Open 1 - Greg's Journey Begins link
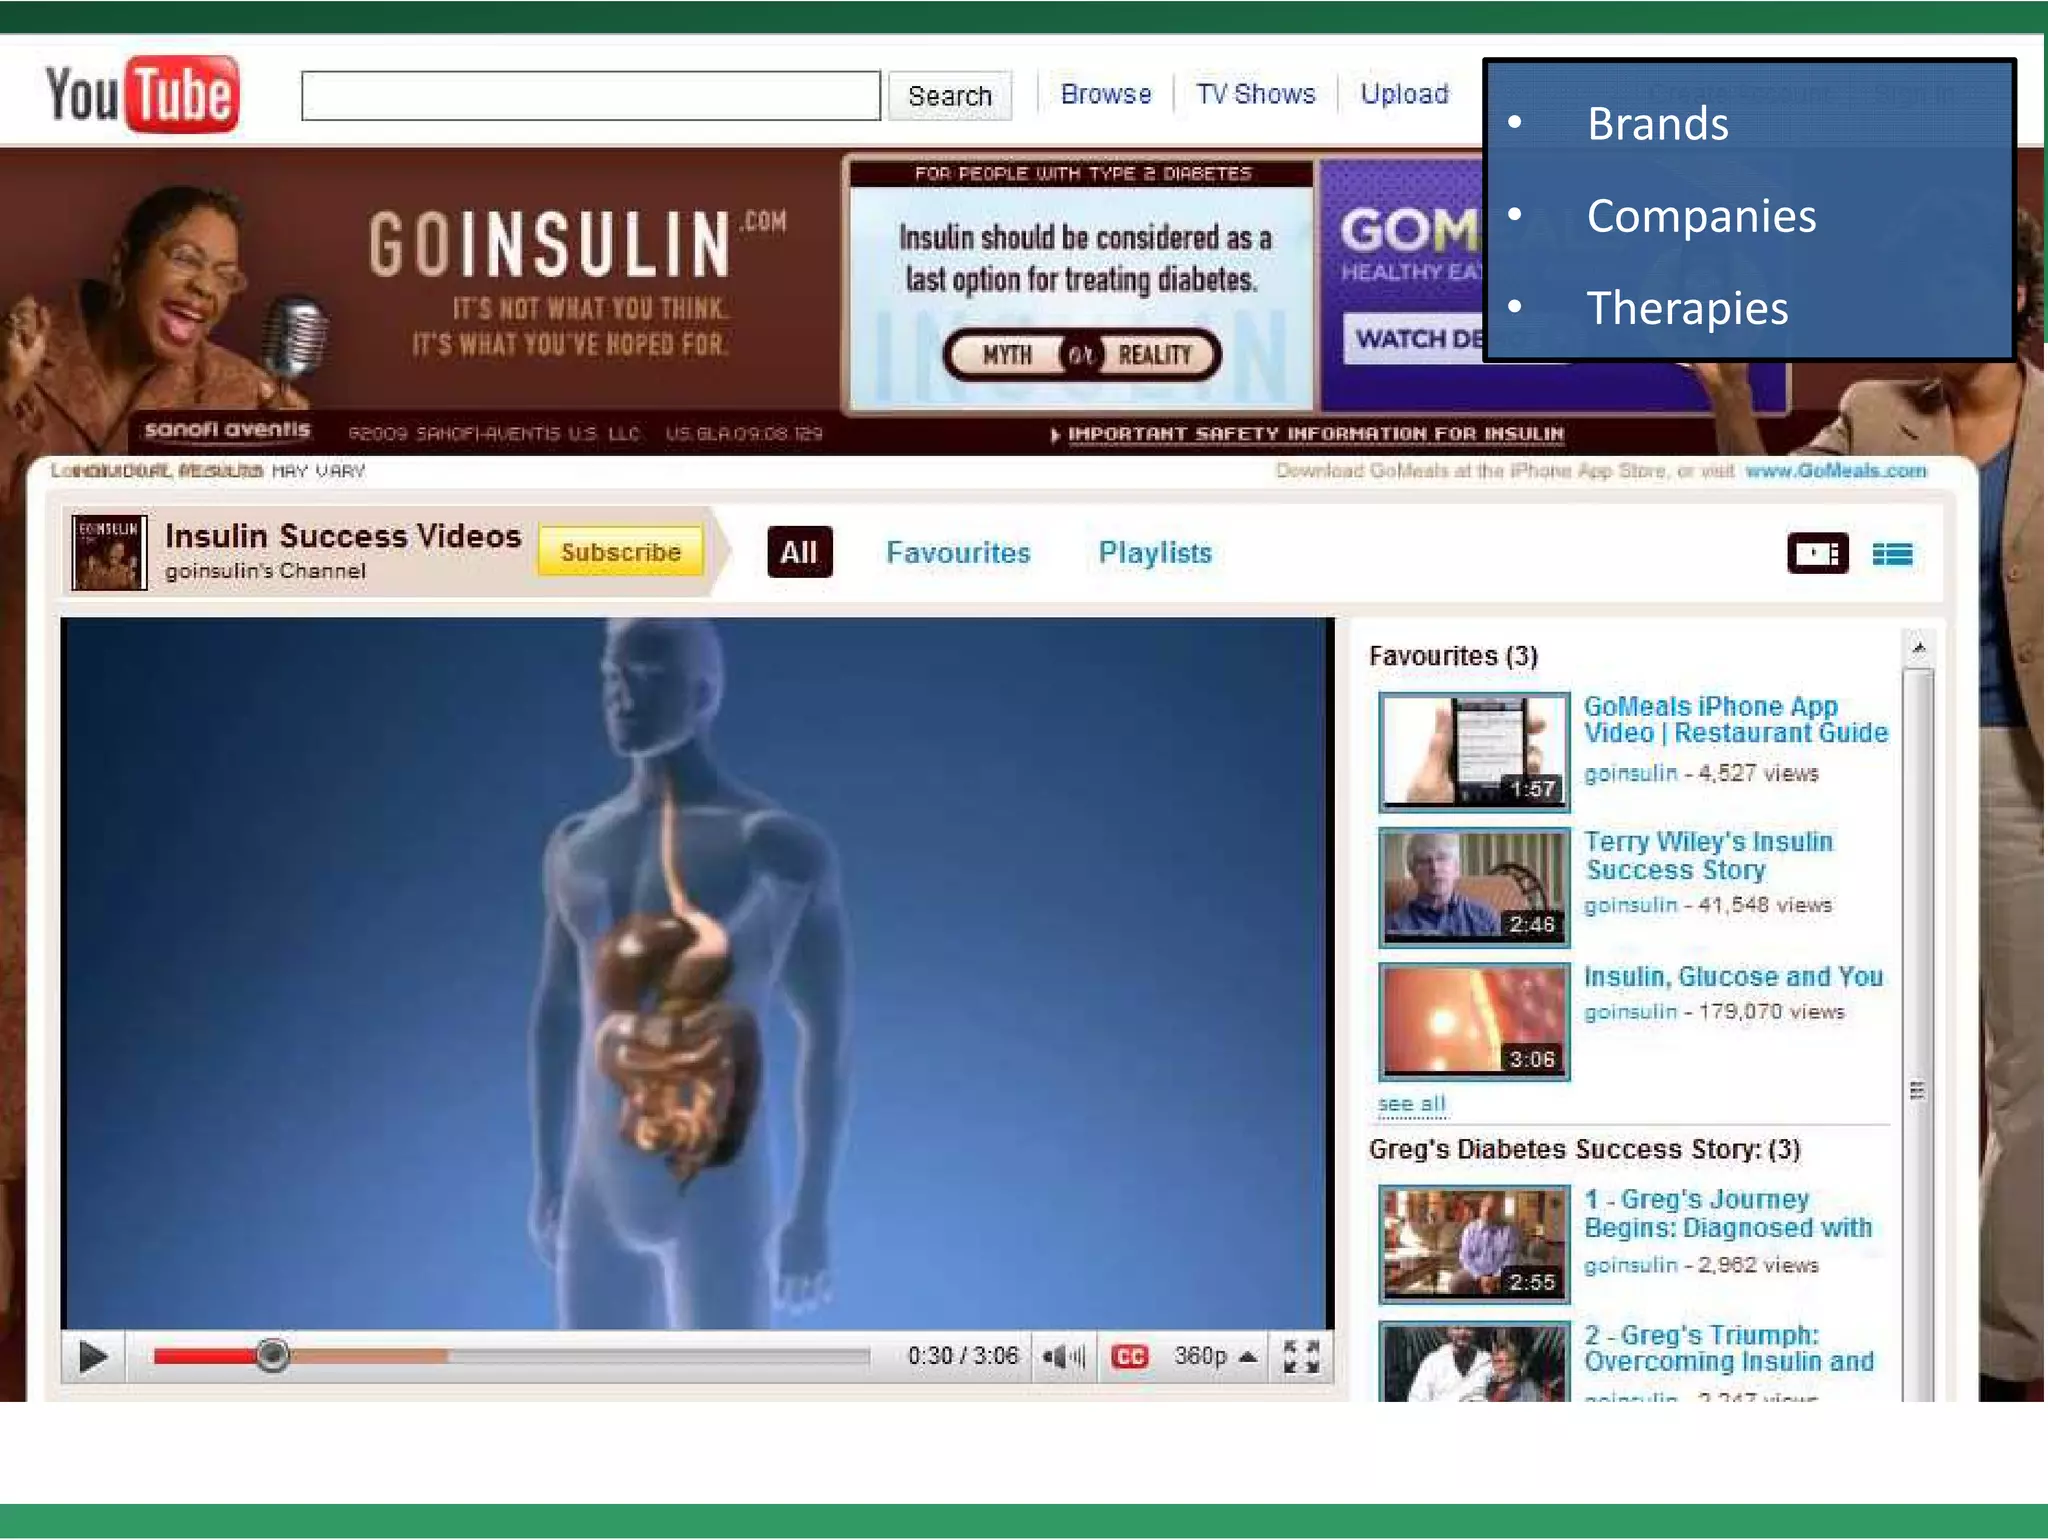The image size is (2048, 1540). 1727,1213
